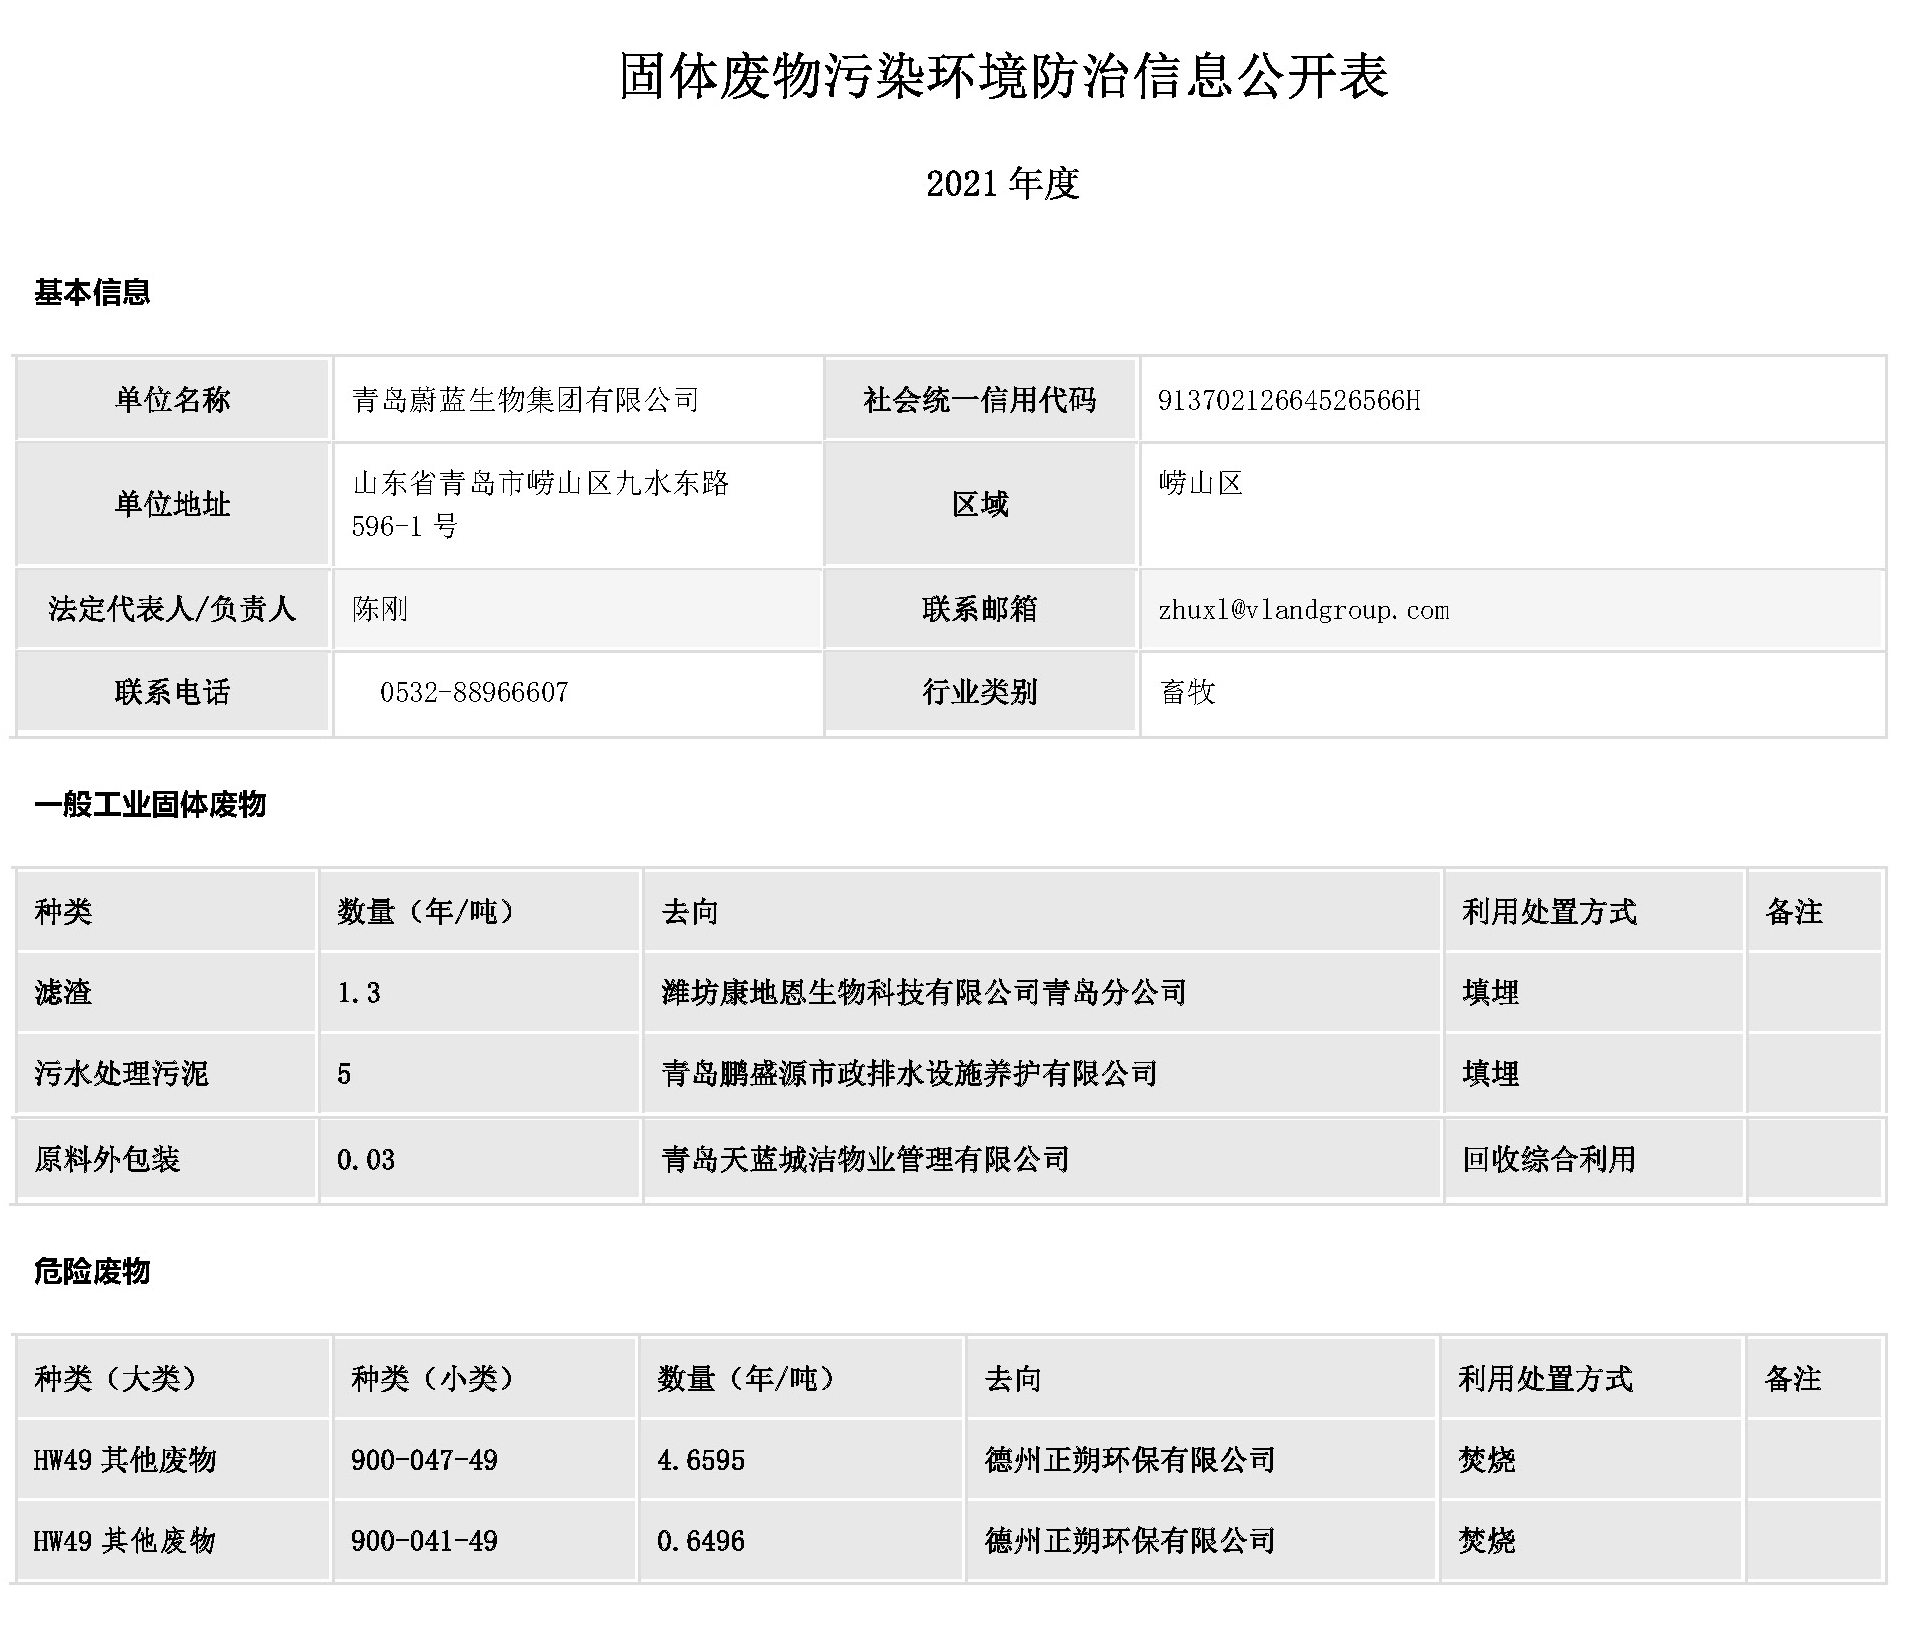
Task: Click the 数量（年/吨） header in general waste table
Action: 426,911
